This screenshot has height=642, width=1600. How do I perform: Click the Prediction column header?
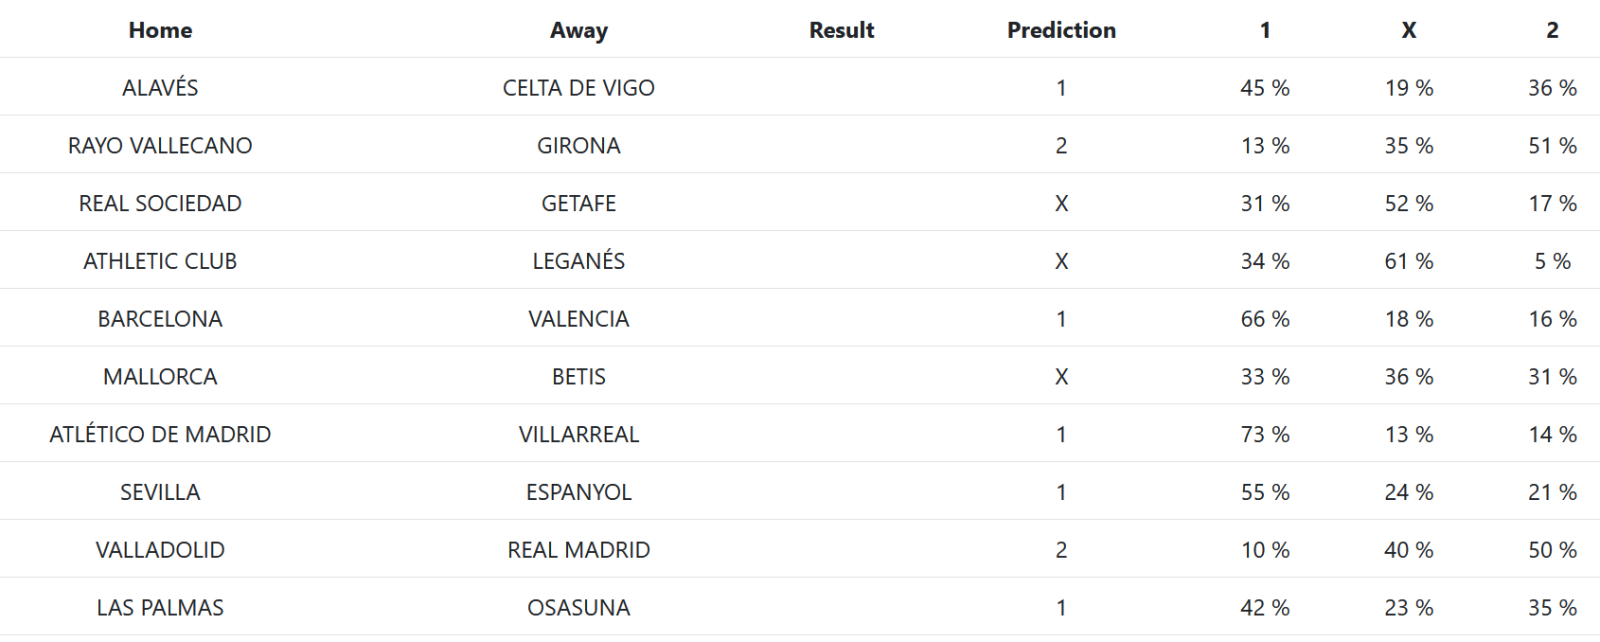(1061, 30)
